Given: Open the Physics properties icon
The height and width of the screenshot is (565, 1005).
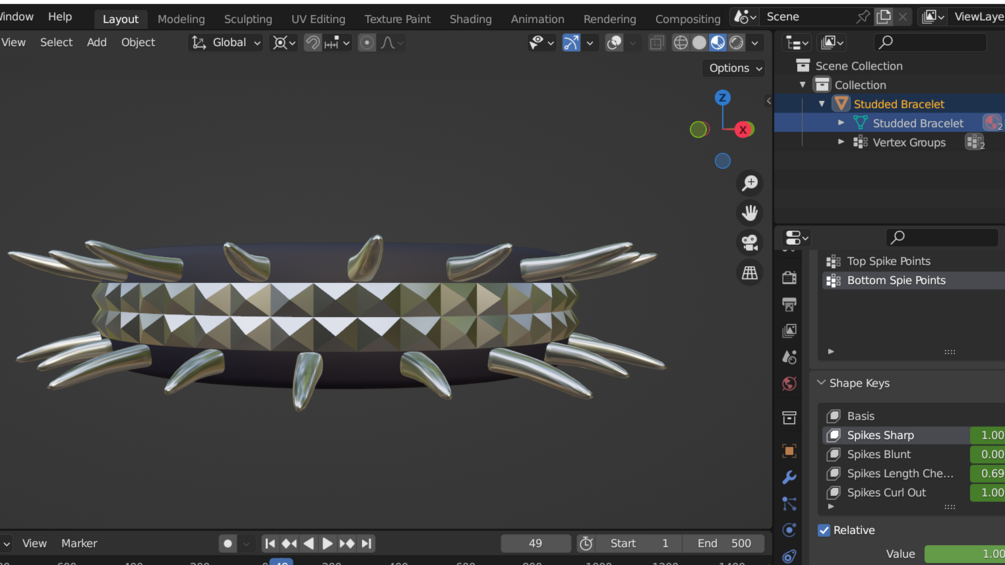Looking at the screenshot, I should pos(789,530).
